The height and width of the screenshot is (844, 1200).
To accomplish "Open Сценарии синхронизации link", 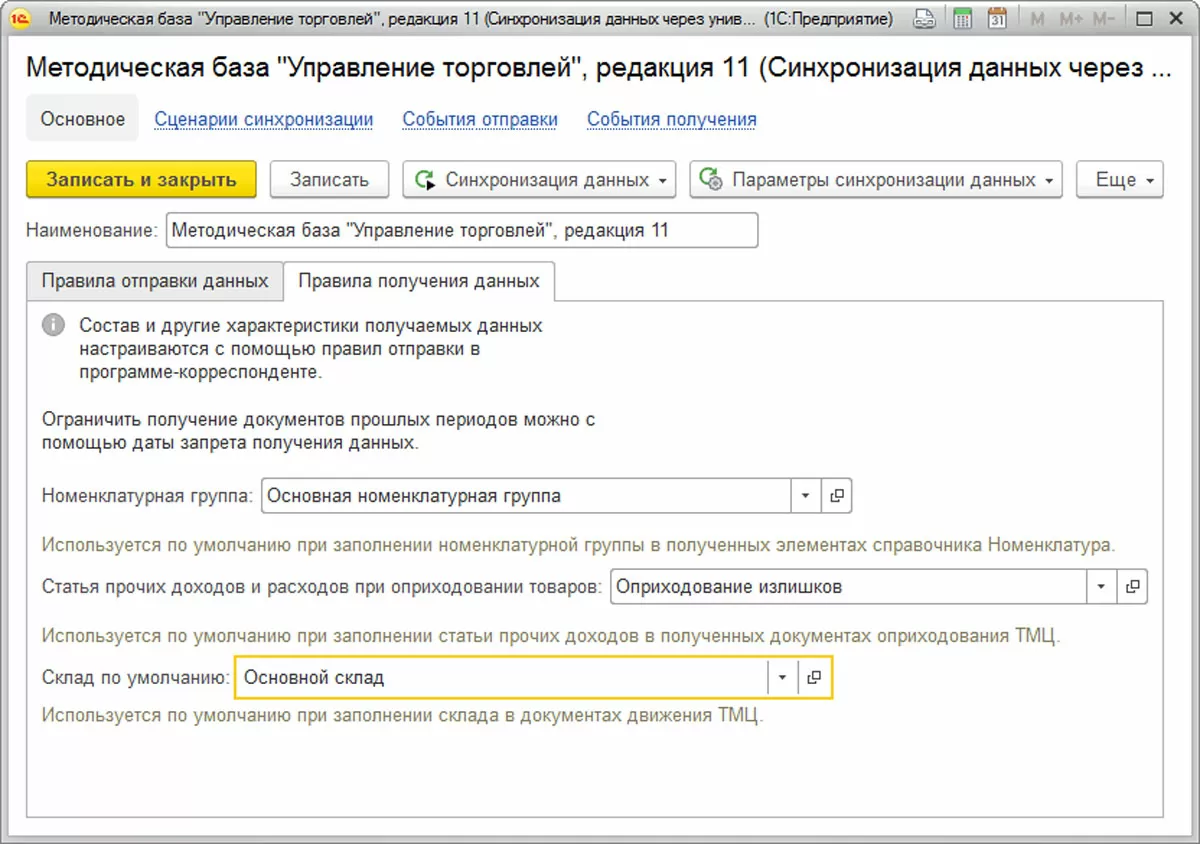I will [x=263, y=119].
